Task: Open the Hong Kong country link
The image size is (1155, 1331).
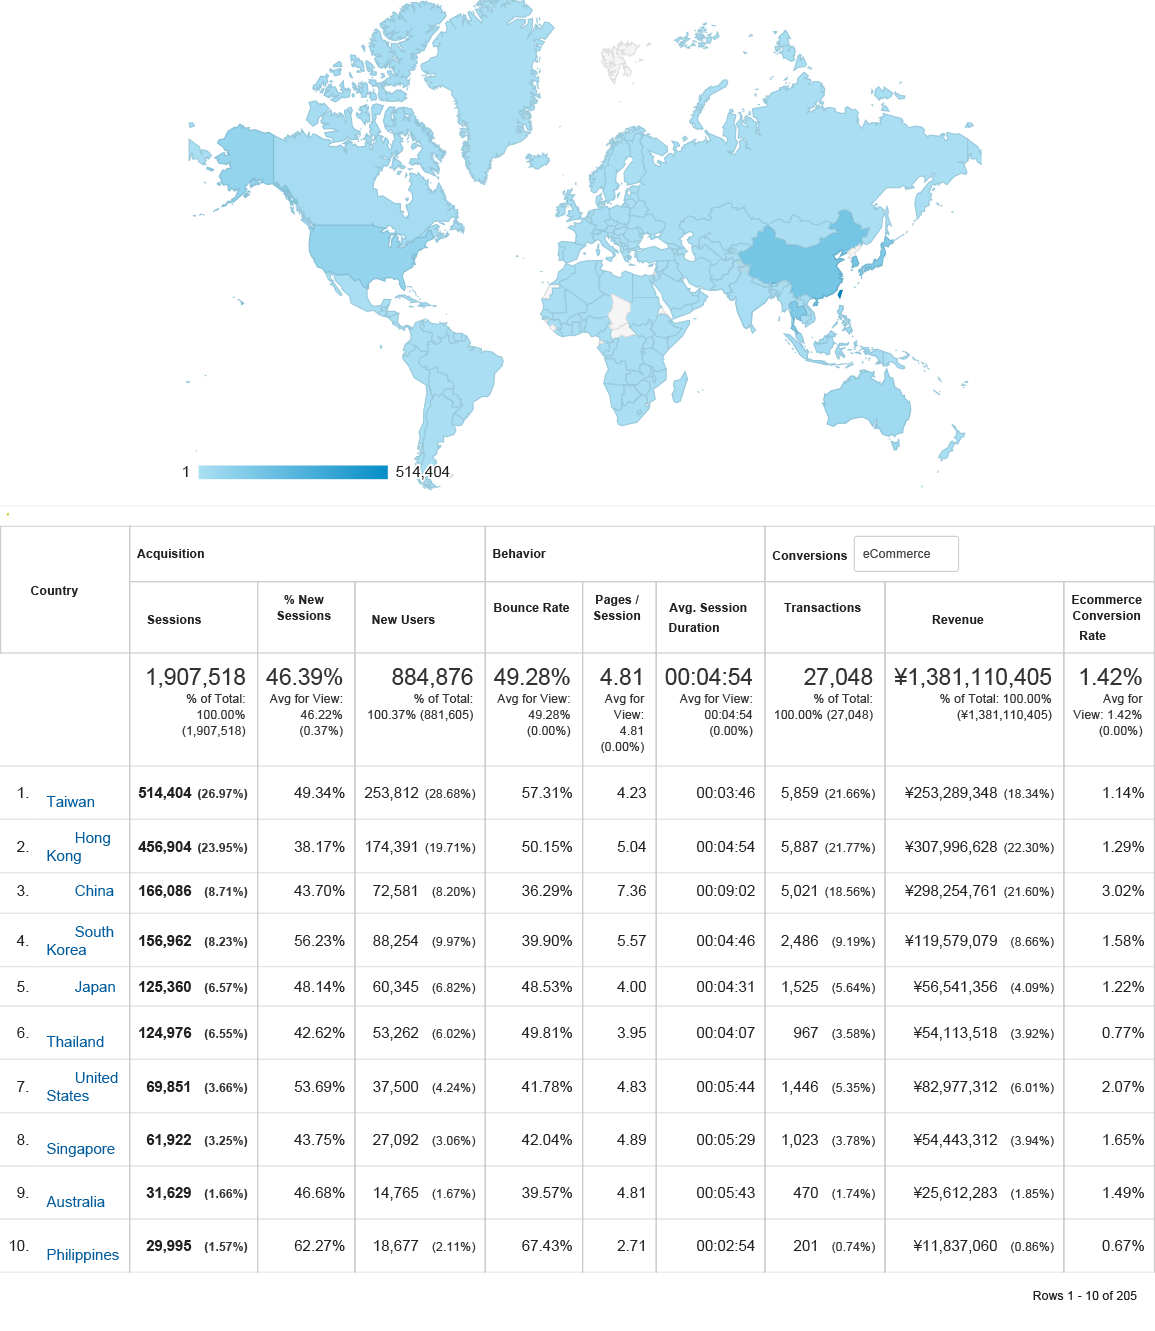Action: click(79, 847)
